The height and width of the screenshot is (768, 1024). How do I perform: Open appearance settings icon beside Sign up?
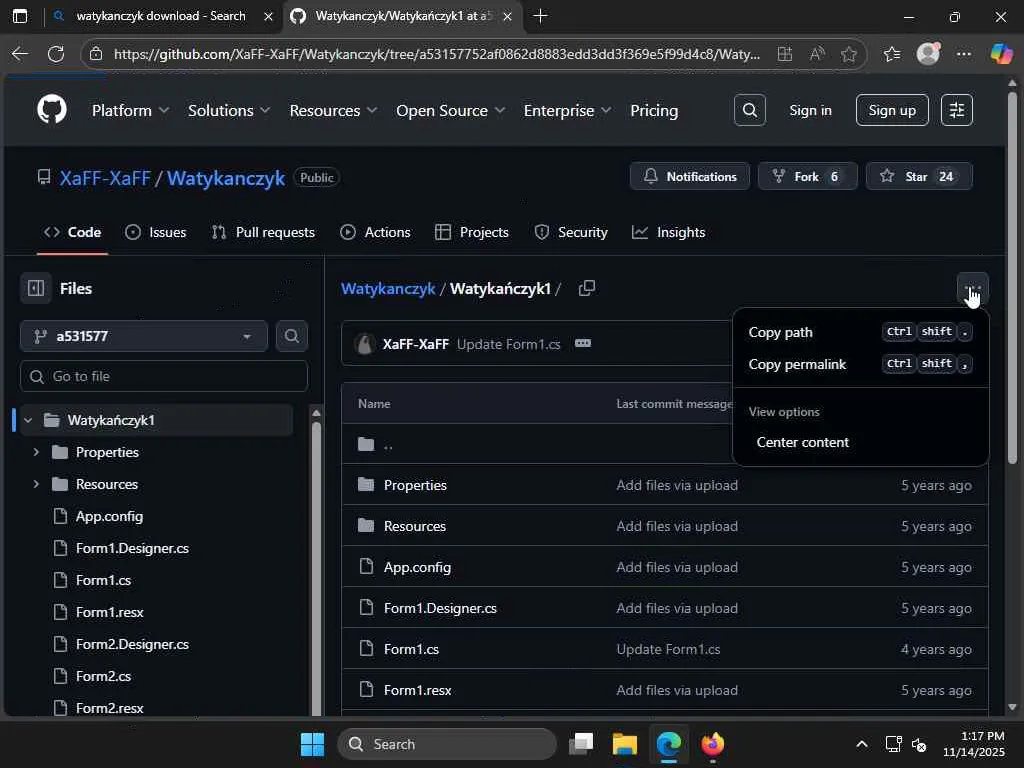pyautogui.click(x=957, y=110)
